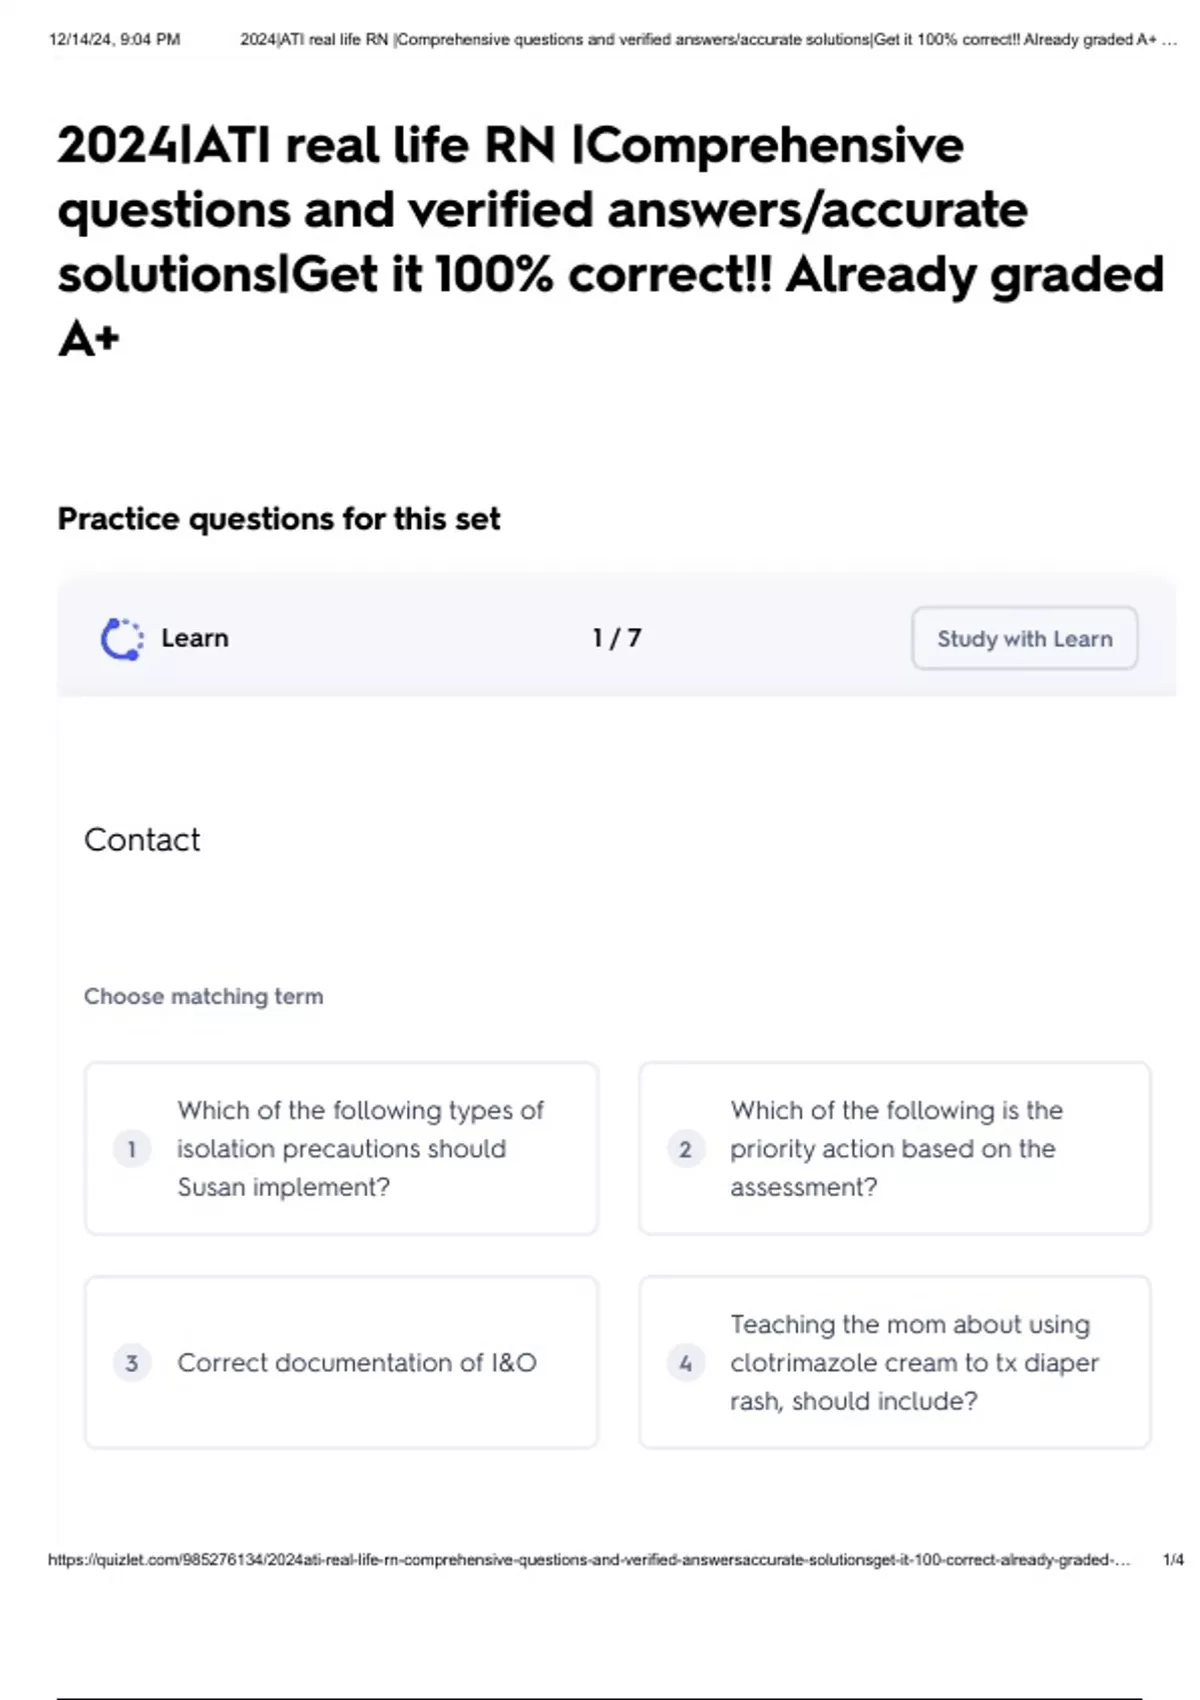Screen dimensions: 1200x1700
Task: Click the number 1 answer badge
Action: tap(131, 1149)
